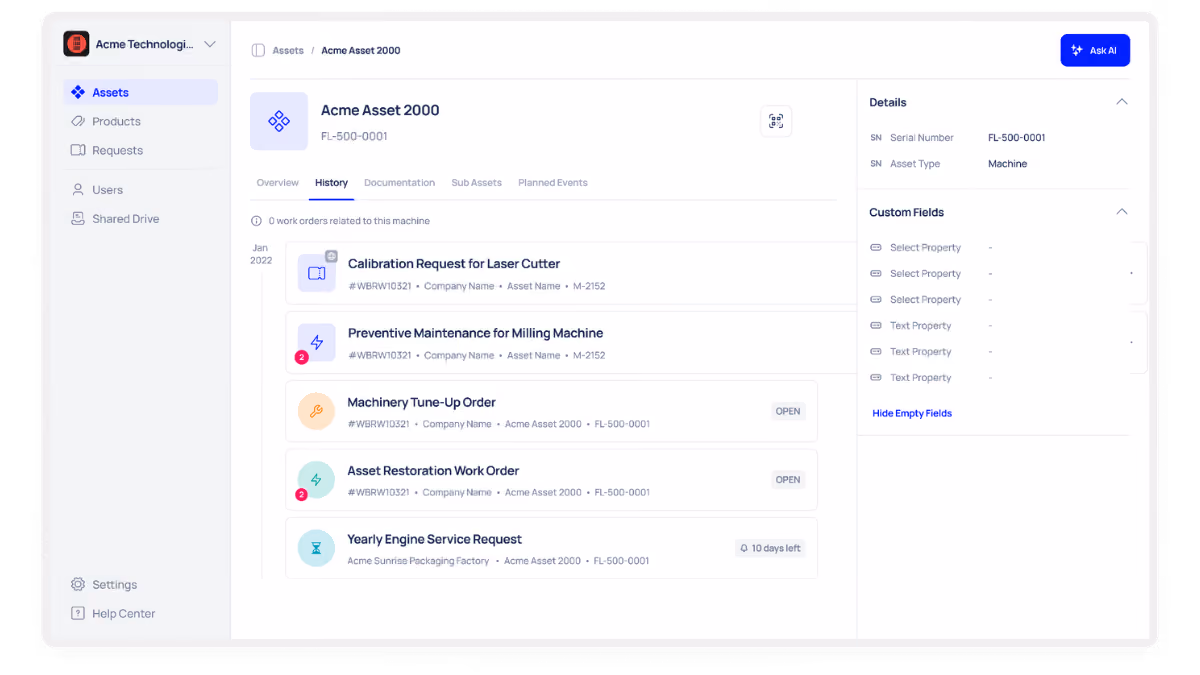This screenshot has width=1200, height=675.
Task: Select Assets in the sidebar
Action: (141, 92)
